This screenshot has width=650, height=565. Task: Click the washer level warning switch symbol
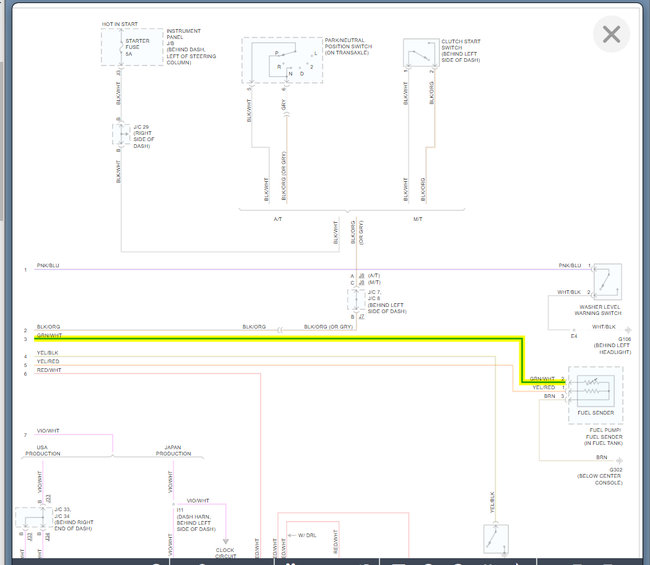click(607, 281)
